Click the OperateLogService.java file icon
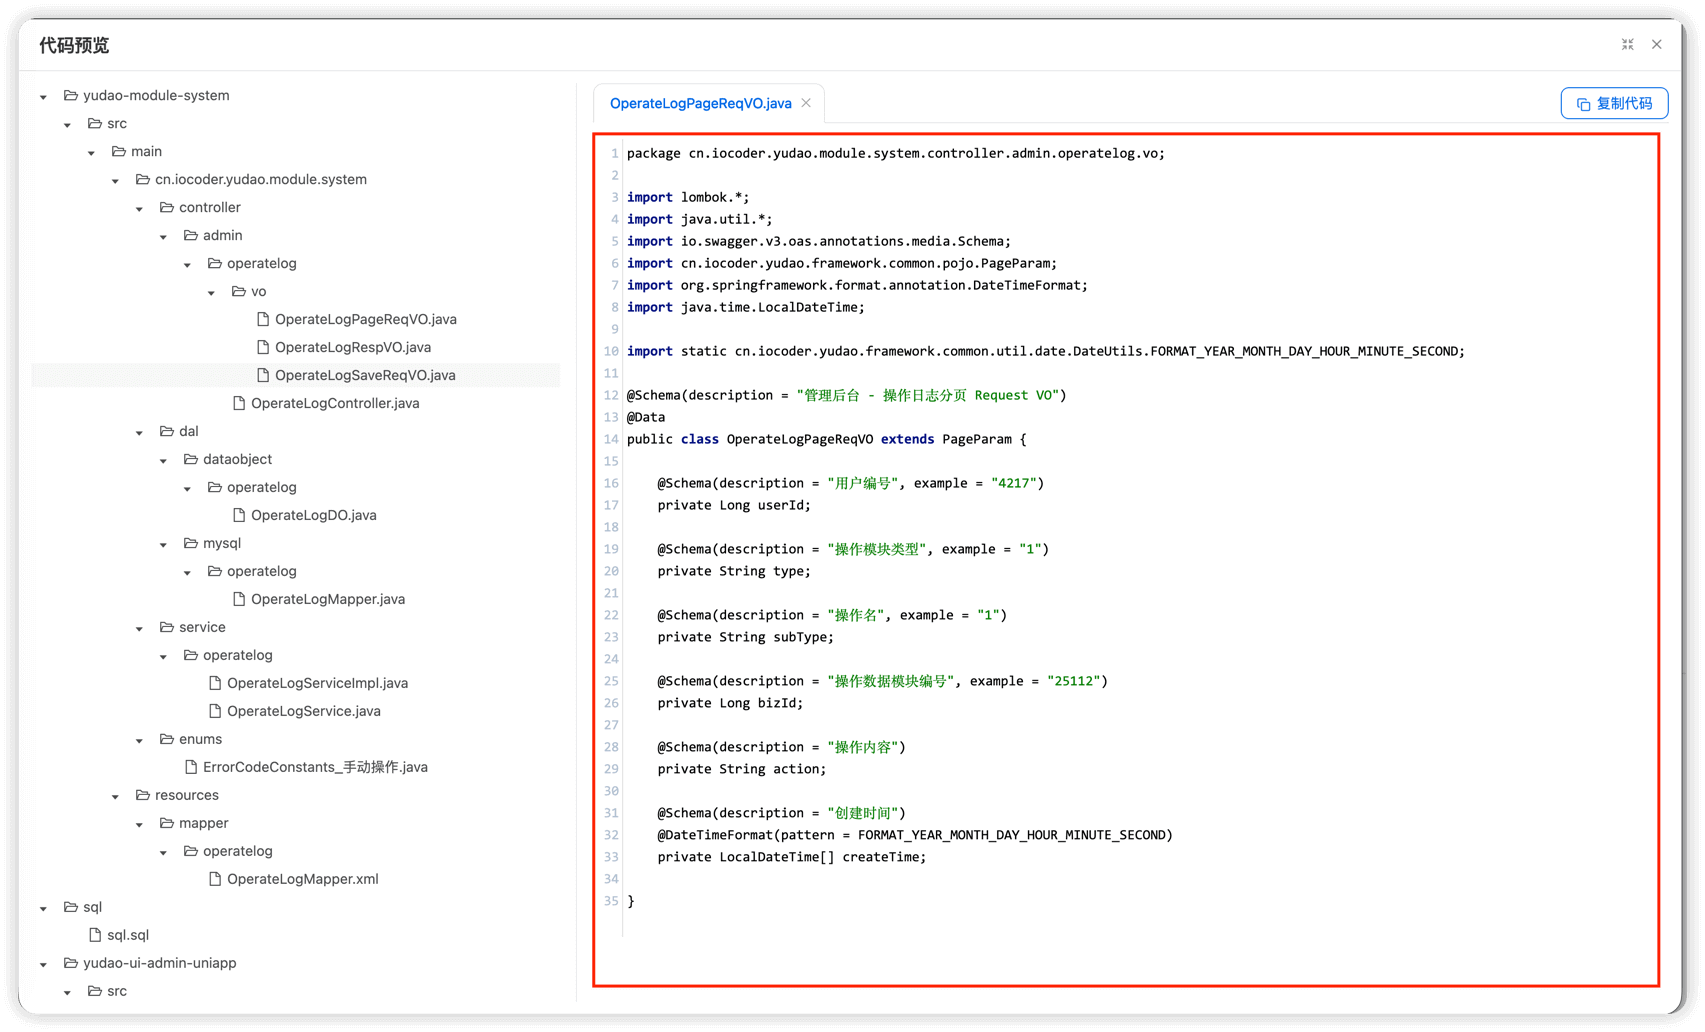Viewport: 1705px width, 1032px height. 215,711
